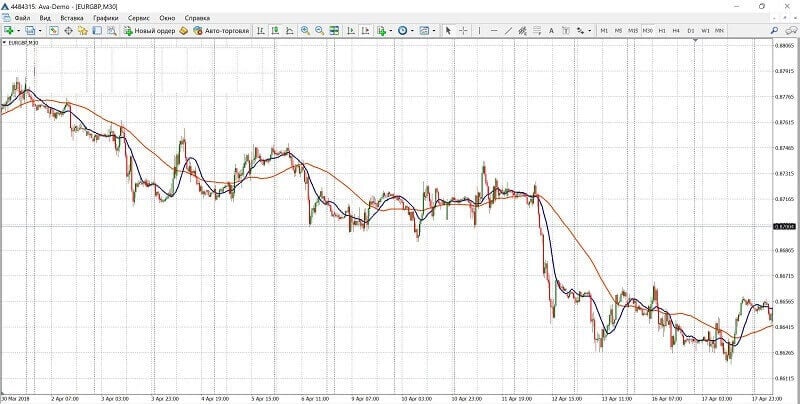Open the Сервис menu
This screenshot has width=800, height=404.
(x=139, y=18)
